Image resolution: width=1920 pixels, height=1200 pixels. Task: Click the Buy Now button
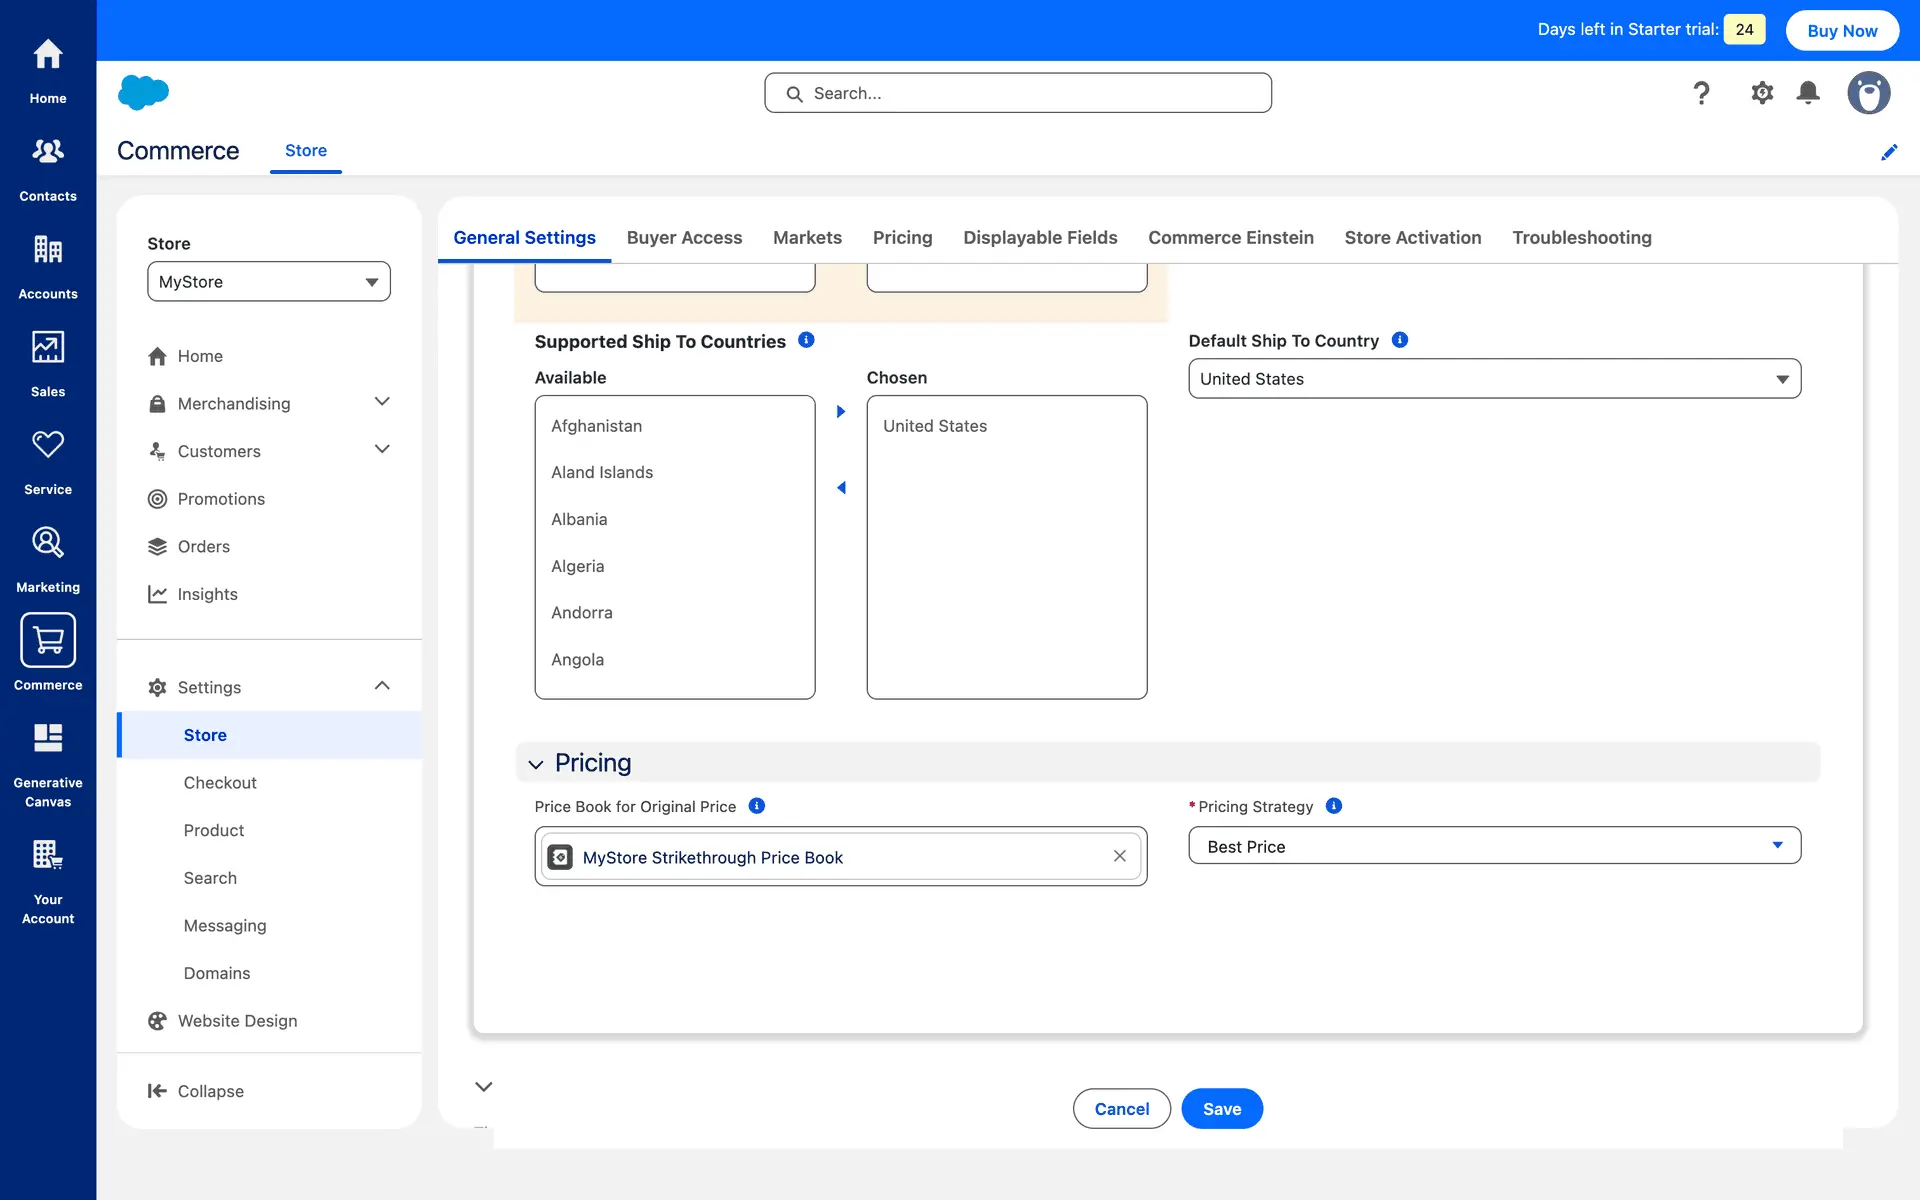[1841, 30]
